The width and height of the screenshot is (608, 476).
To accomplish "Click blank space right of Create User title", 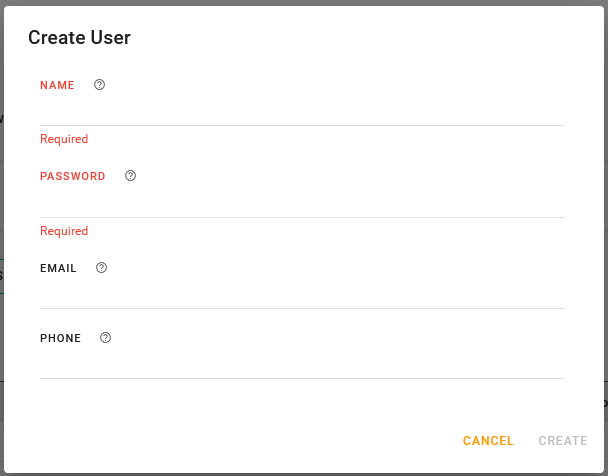I will tap(380, 38).
